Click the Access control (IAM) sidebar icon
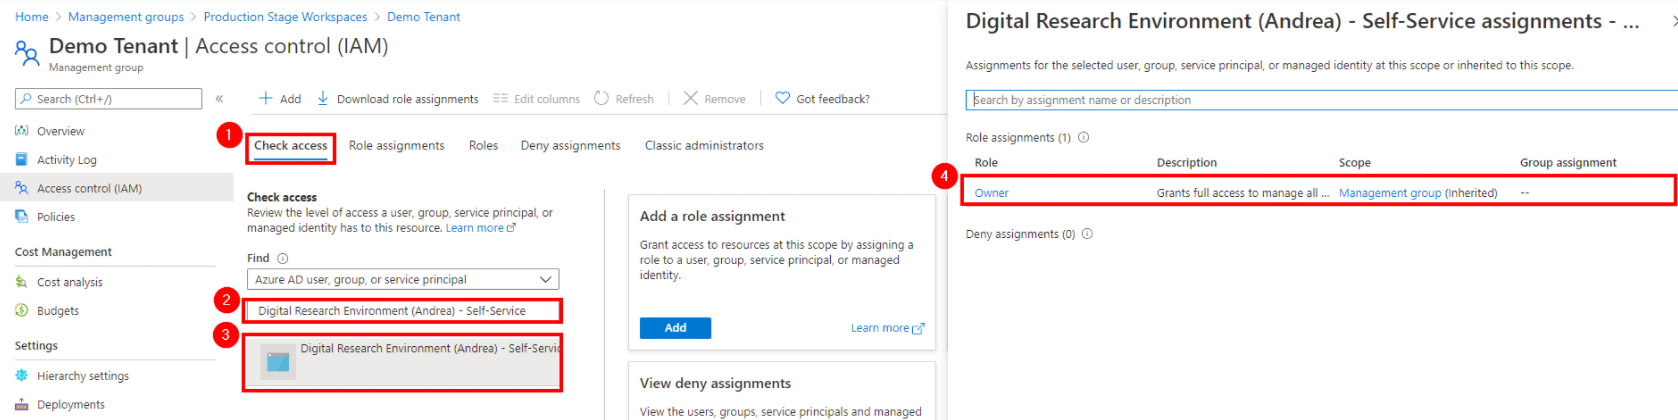 point(22,188)
